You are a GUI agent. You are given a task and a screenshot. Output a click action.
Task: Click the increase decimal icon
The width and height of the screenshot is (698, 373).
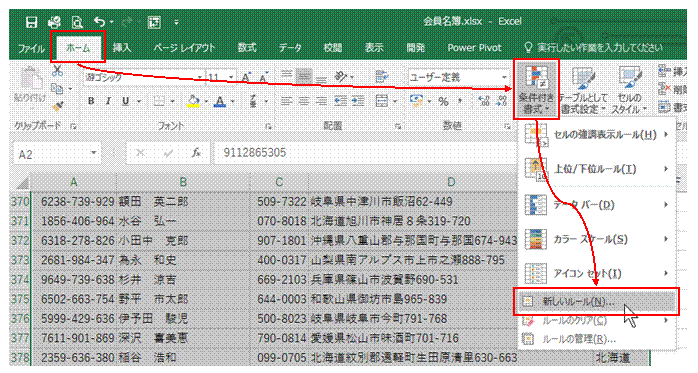pyautogui.click(x=484, y=101)
